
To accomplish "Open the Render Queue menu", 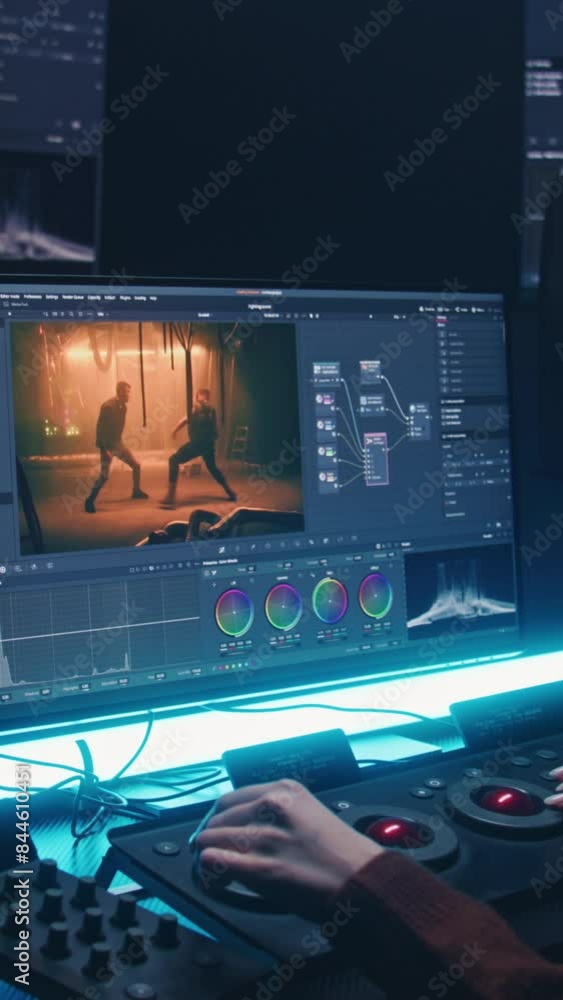I will 73,297.
